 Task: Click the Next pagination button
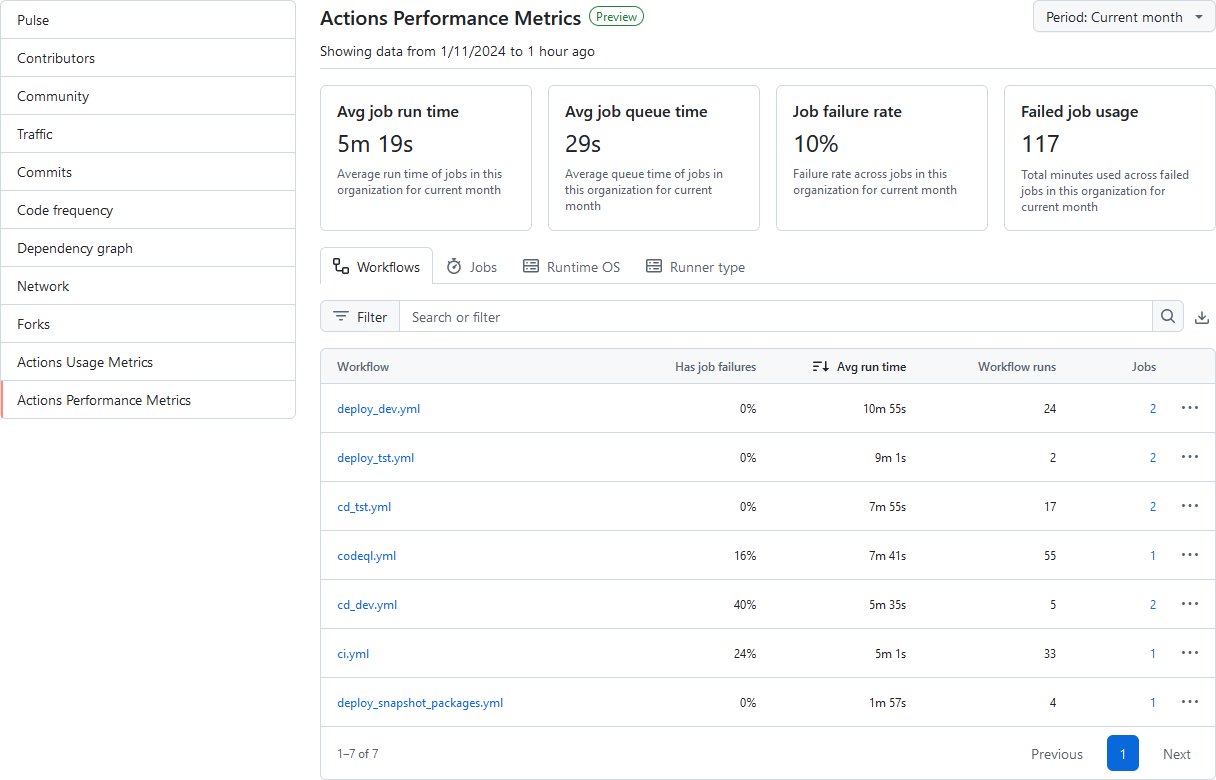(x=1176, y=754)
